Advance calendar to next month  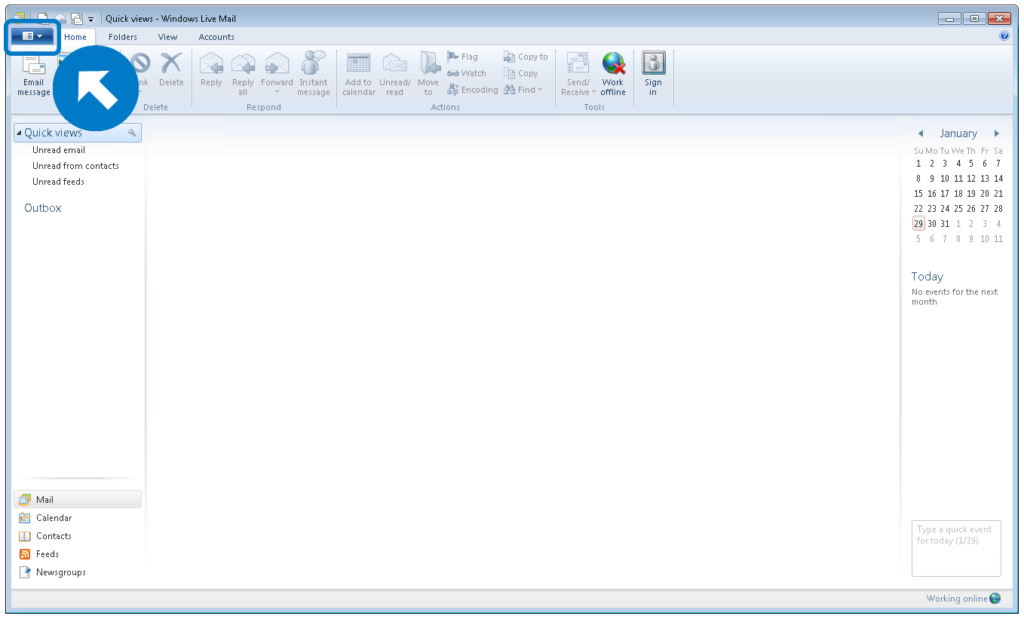click(997, 132)
